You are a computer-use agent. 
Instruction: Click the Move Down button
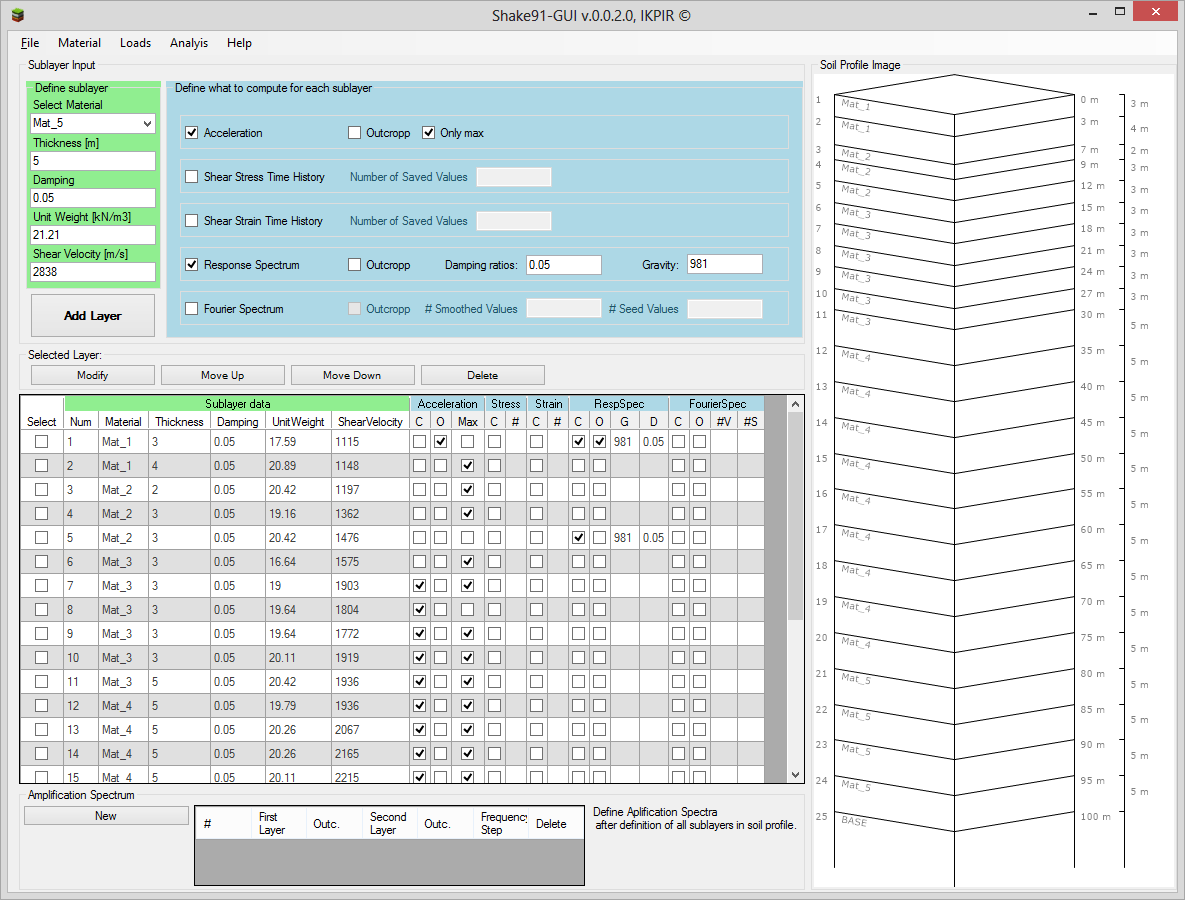[352, 375]
